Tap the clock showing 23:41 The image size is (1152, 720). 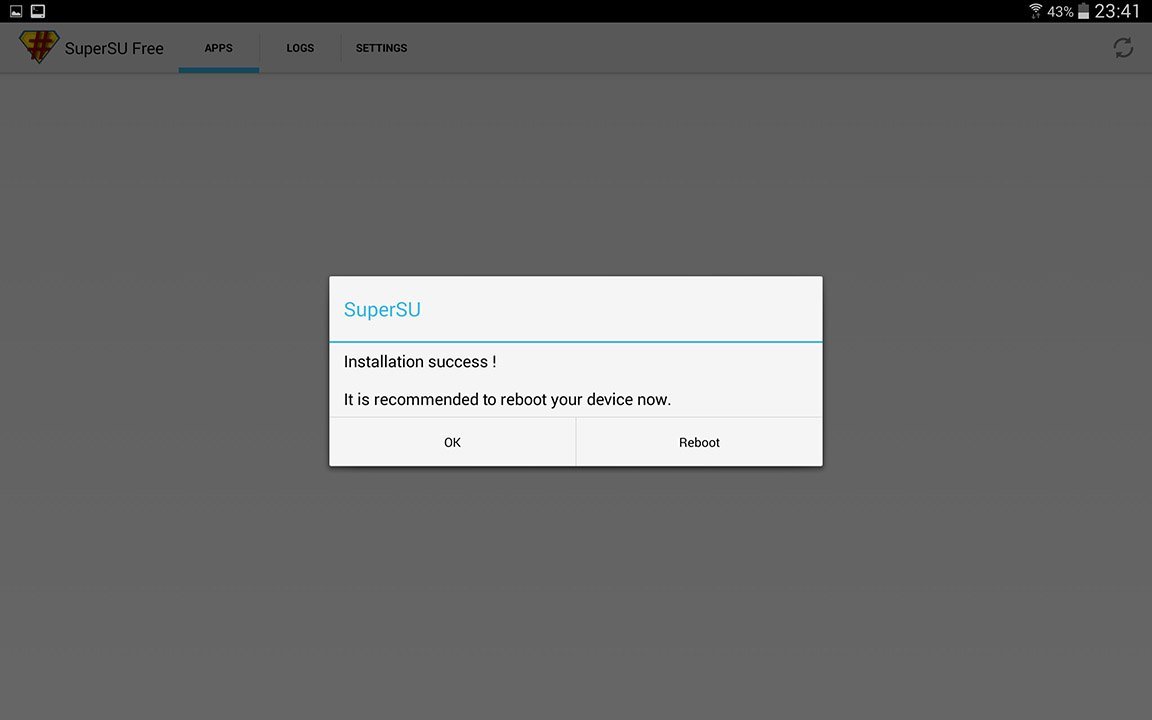coord(1117,11)
